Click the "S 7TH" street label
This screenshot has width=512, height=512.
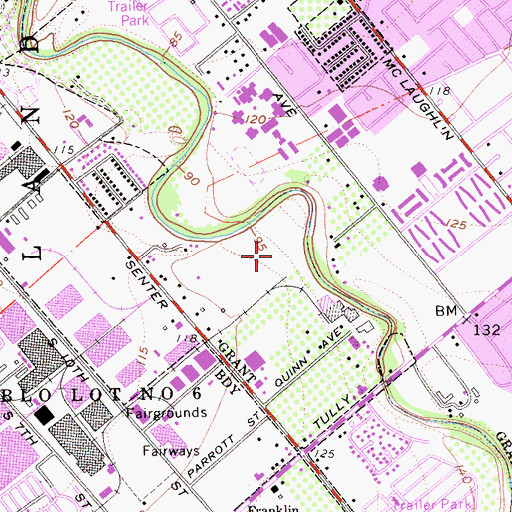[21, 428]
